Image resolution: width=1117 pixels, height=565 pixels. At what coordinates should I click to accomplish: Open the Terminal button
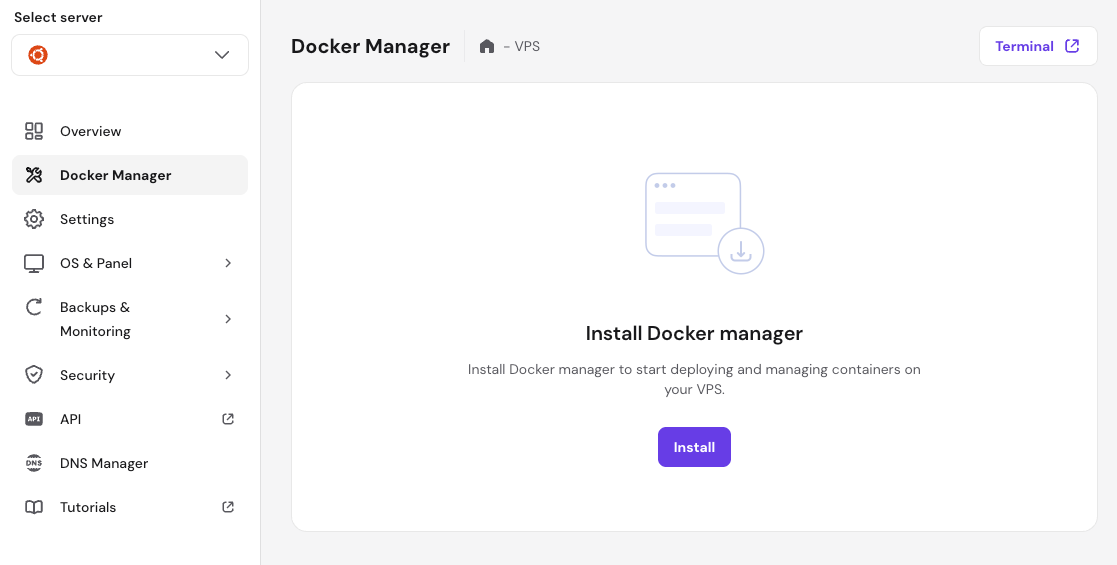point(1037,46)
